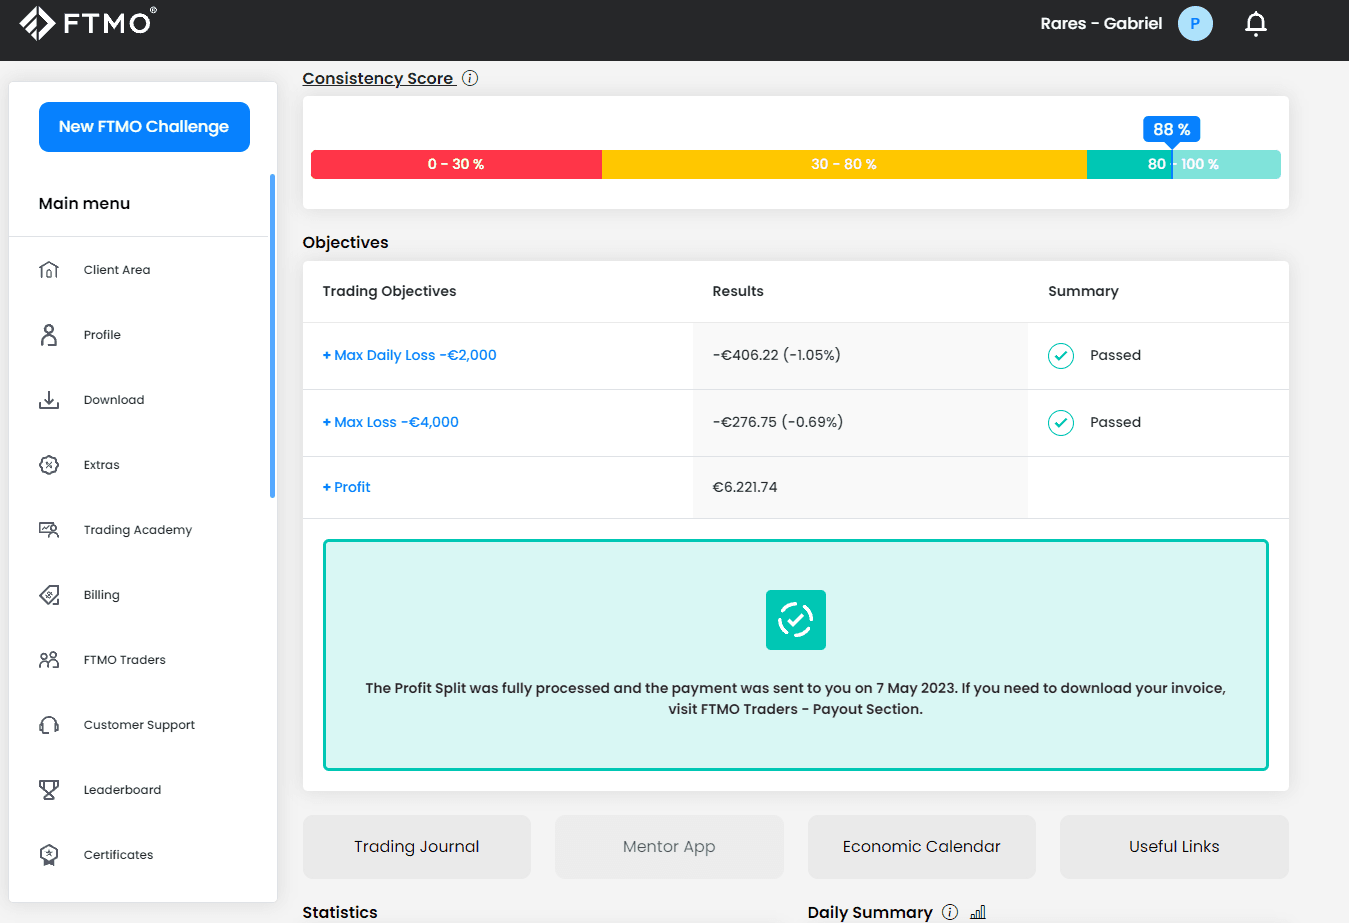Screen dimensions: 1349x923
Task: Select Billing in main menu
Action: pos(102,595)
